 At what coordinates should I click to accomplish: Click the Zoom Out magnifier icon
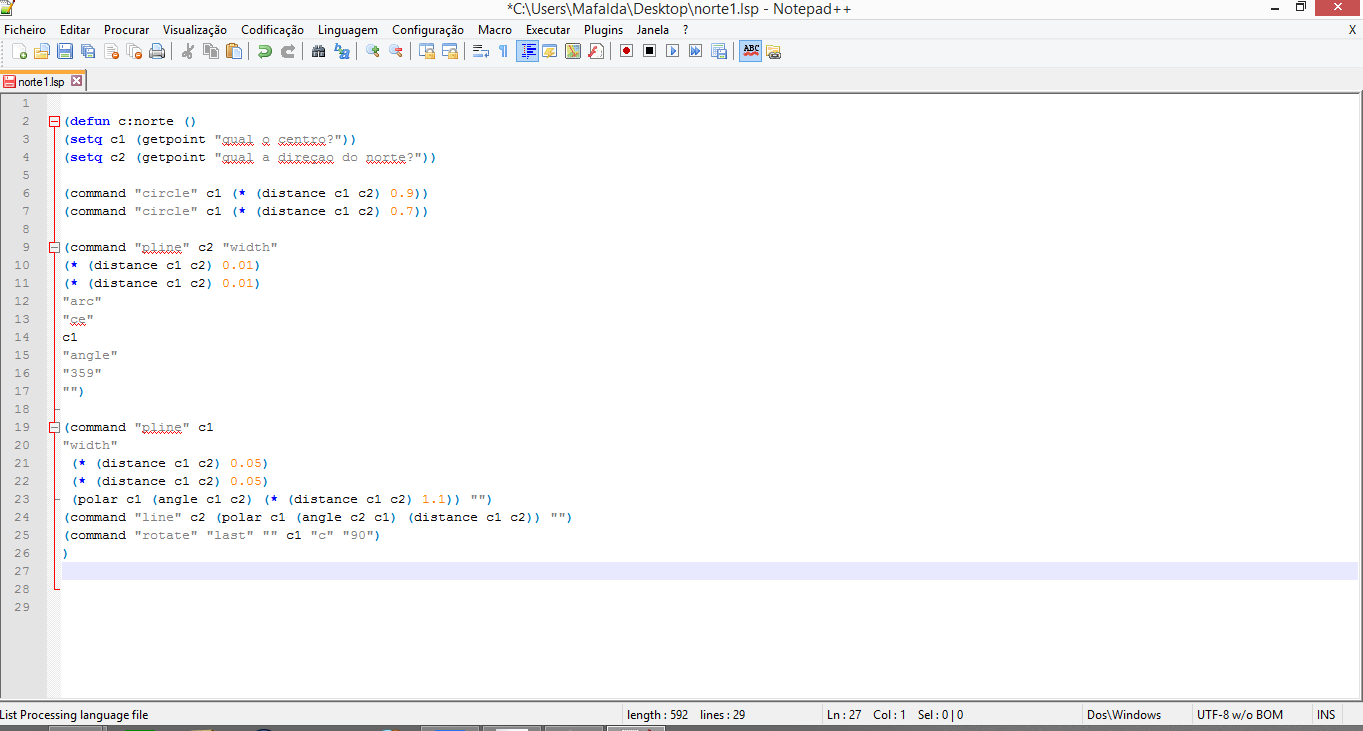coord(396,51)
